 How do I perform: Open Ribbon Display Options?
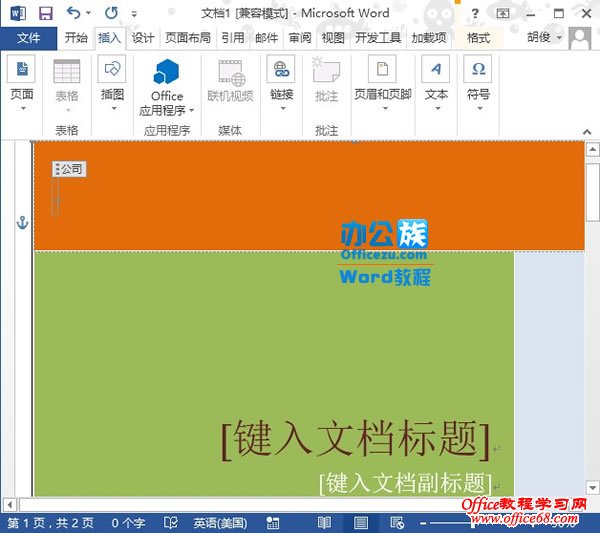pos(502,14)
